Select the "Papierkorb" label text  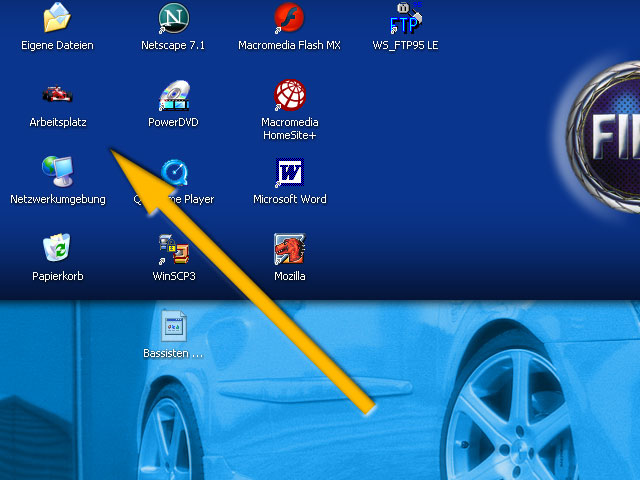[x=57, y=276]
